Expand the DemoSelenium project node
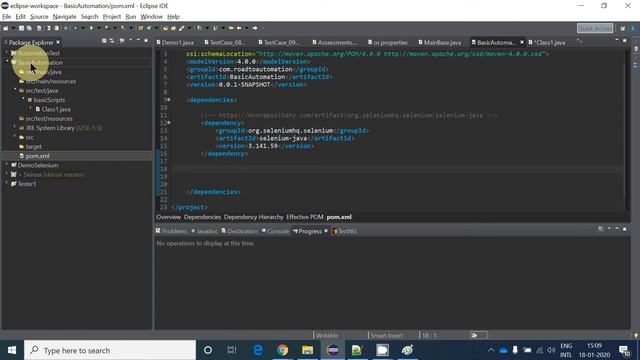This screenshot has height=360, width=640. pyautogui.click(x=7, y=165)
